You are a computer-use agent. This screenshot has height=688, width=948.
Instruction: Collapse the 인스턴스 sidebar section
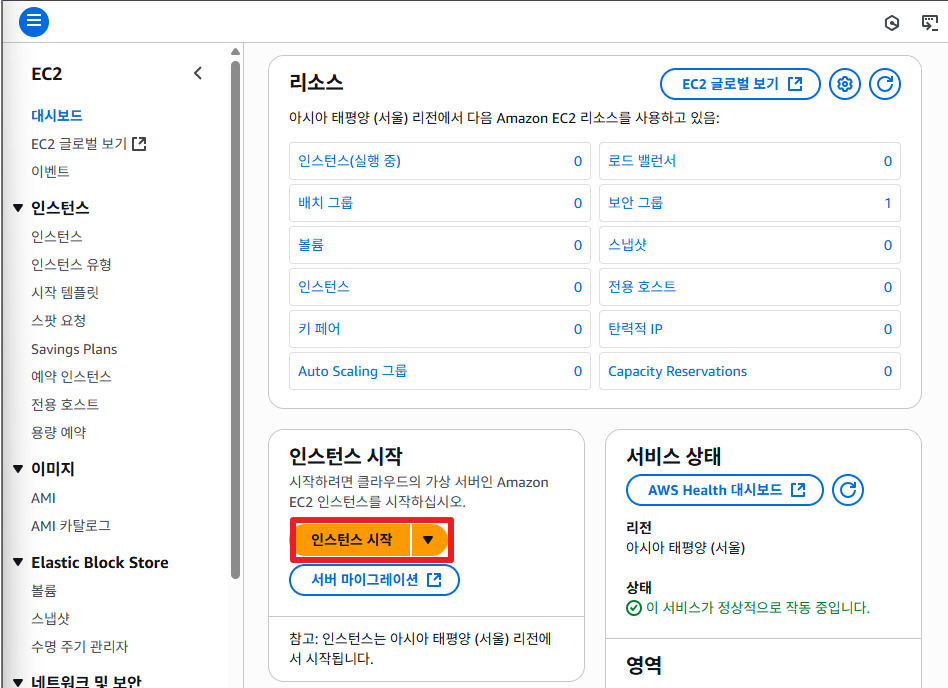18,208
